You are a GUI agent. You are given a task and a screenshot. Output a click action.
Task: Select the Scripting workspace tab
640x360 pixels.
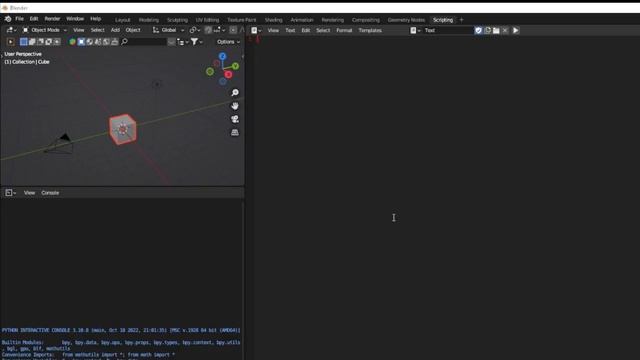443,20
